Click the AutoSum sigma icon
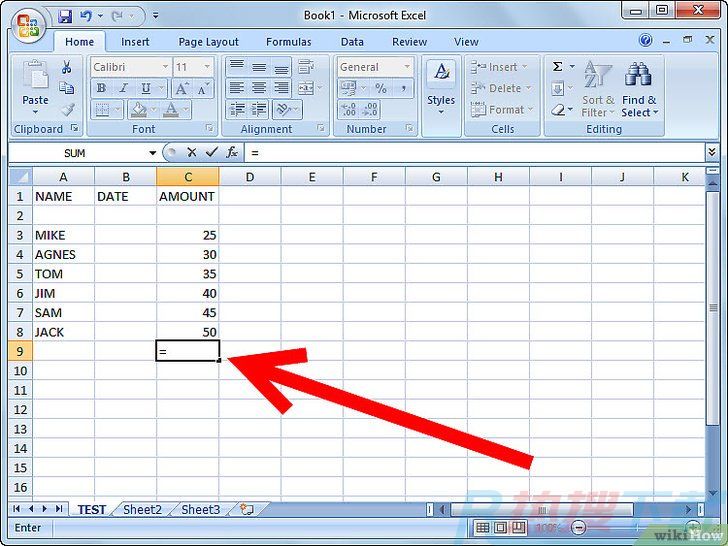 [x=558, y=67]
